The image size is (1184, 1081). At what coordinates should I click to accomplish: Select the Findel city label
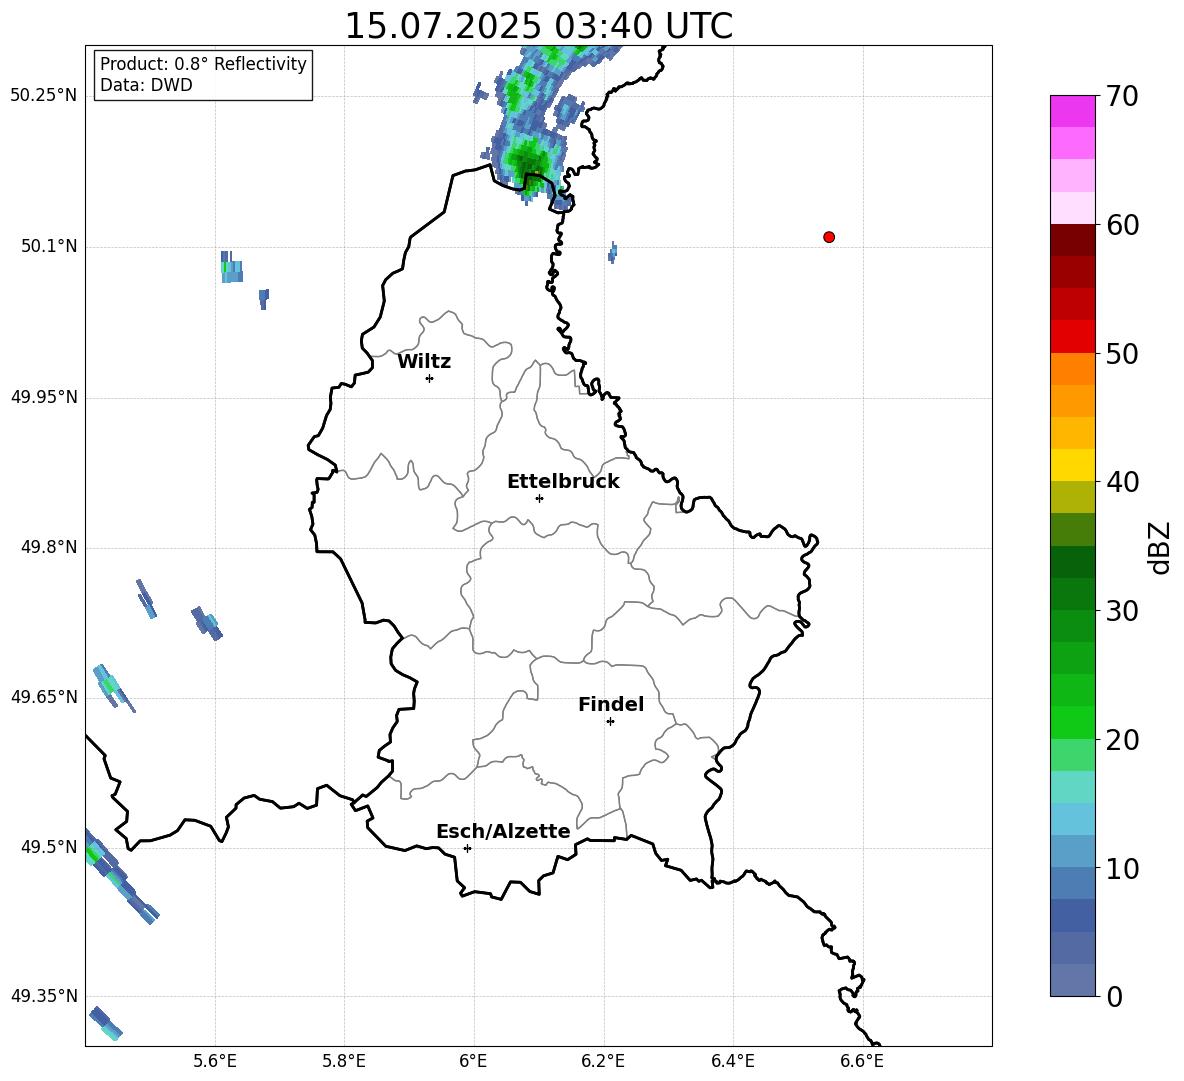coord(611,704)
